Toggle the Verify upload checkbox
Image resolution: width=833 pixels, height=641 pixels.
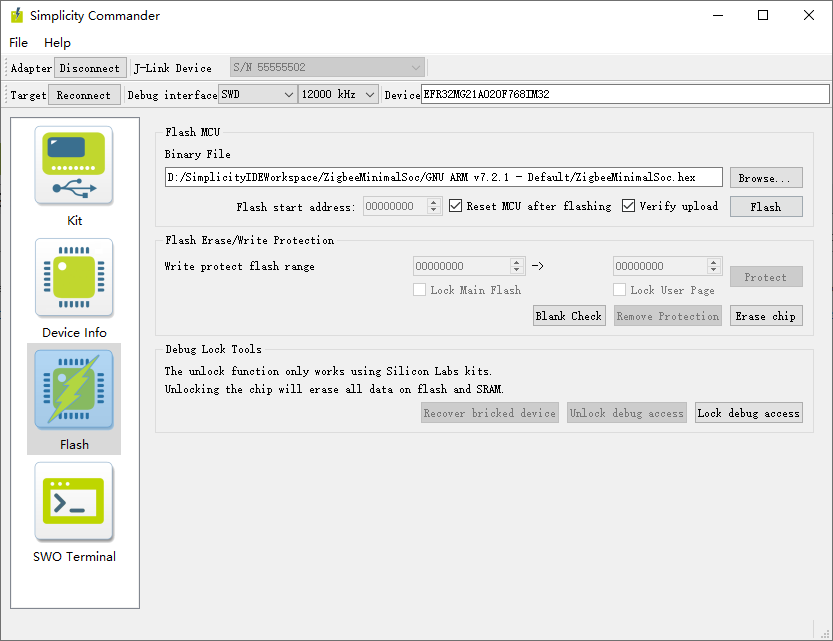point(629,206)
